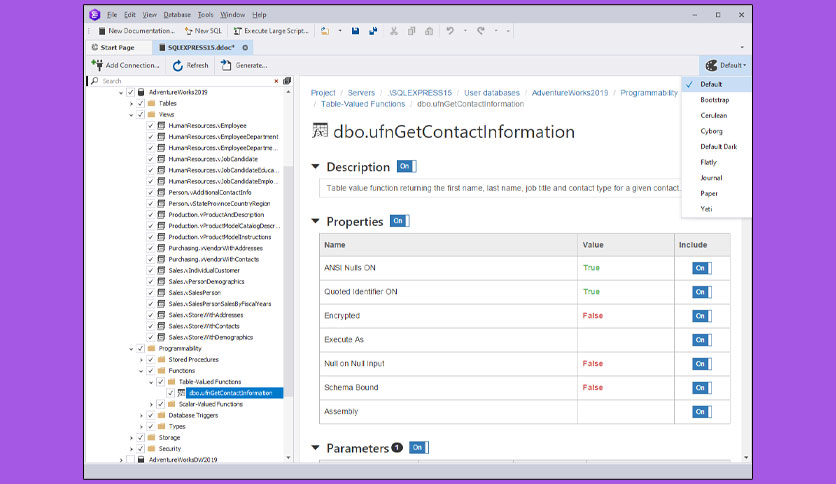Toggle Include switch for Encrypted row
This screenshot has width=836, height=484.
coord(702,316)
